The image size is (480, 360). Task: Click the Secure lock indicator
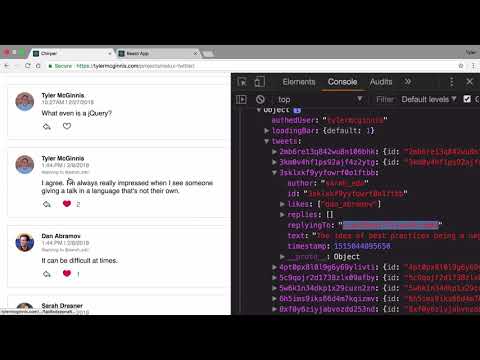60,66
